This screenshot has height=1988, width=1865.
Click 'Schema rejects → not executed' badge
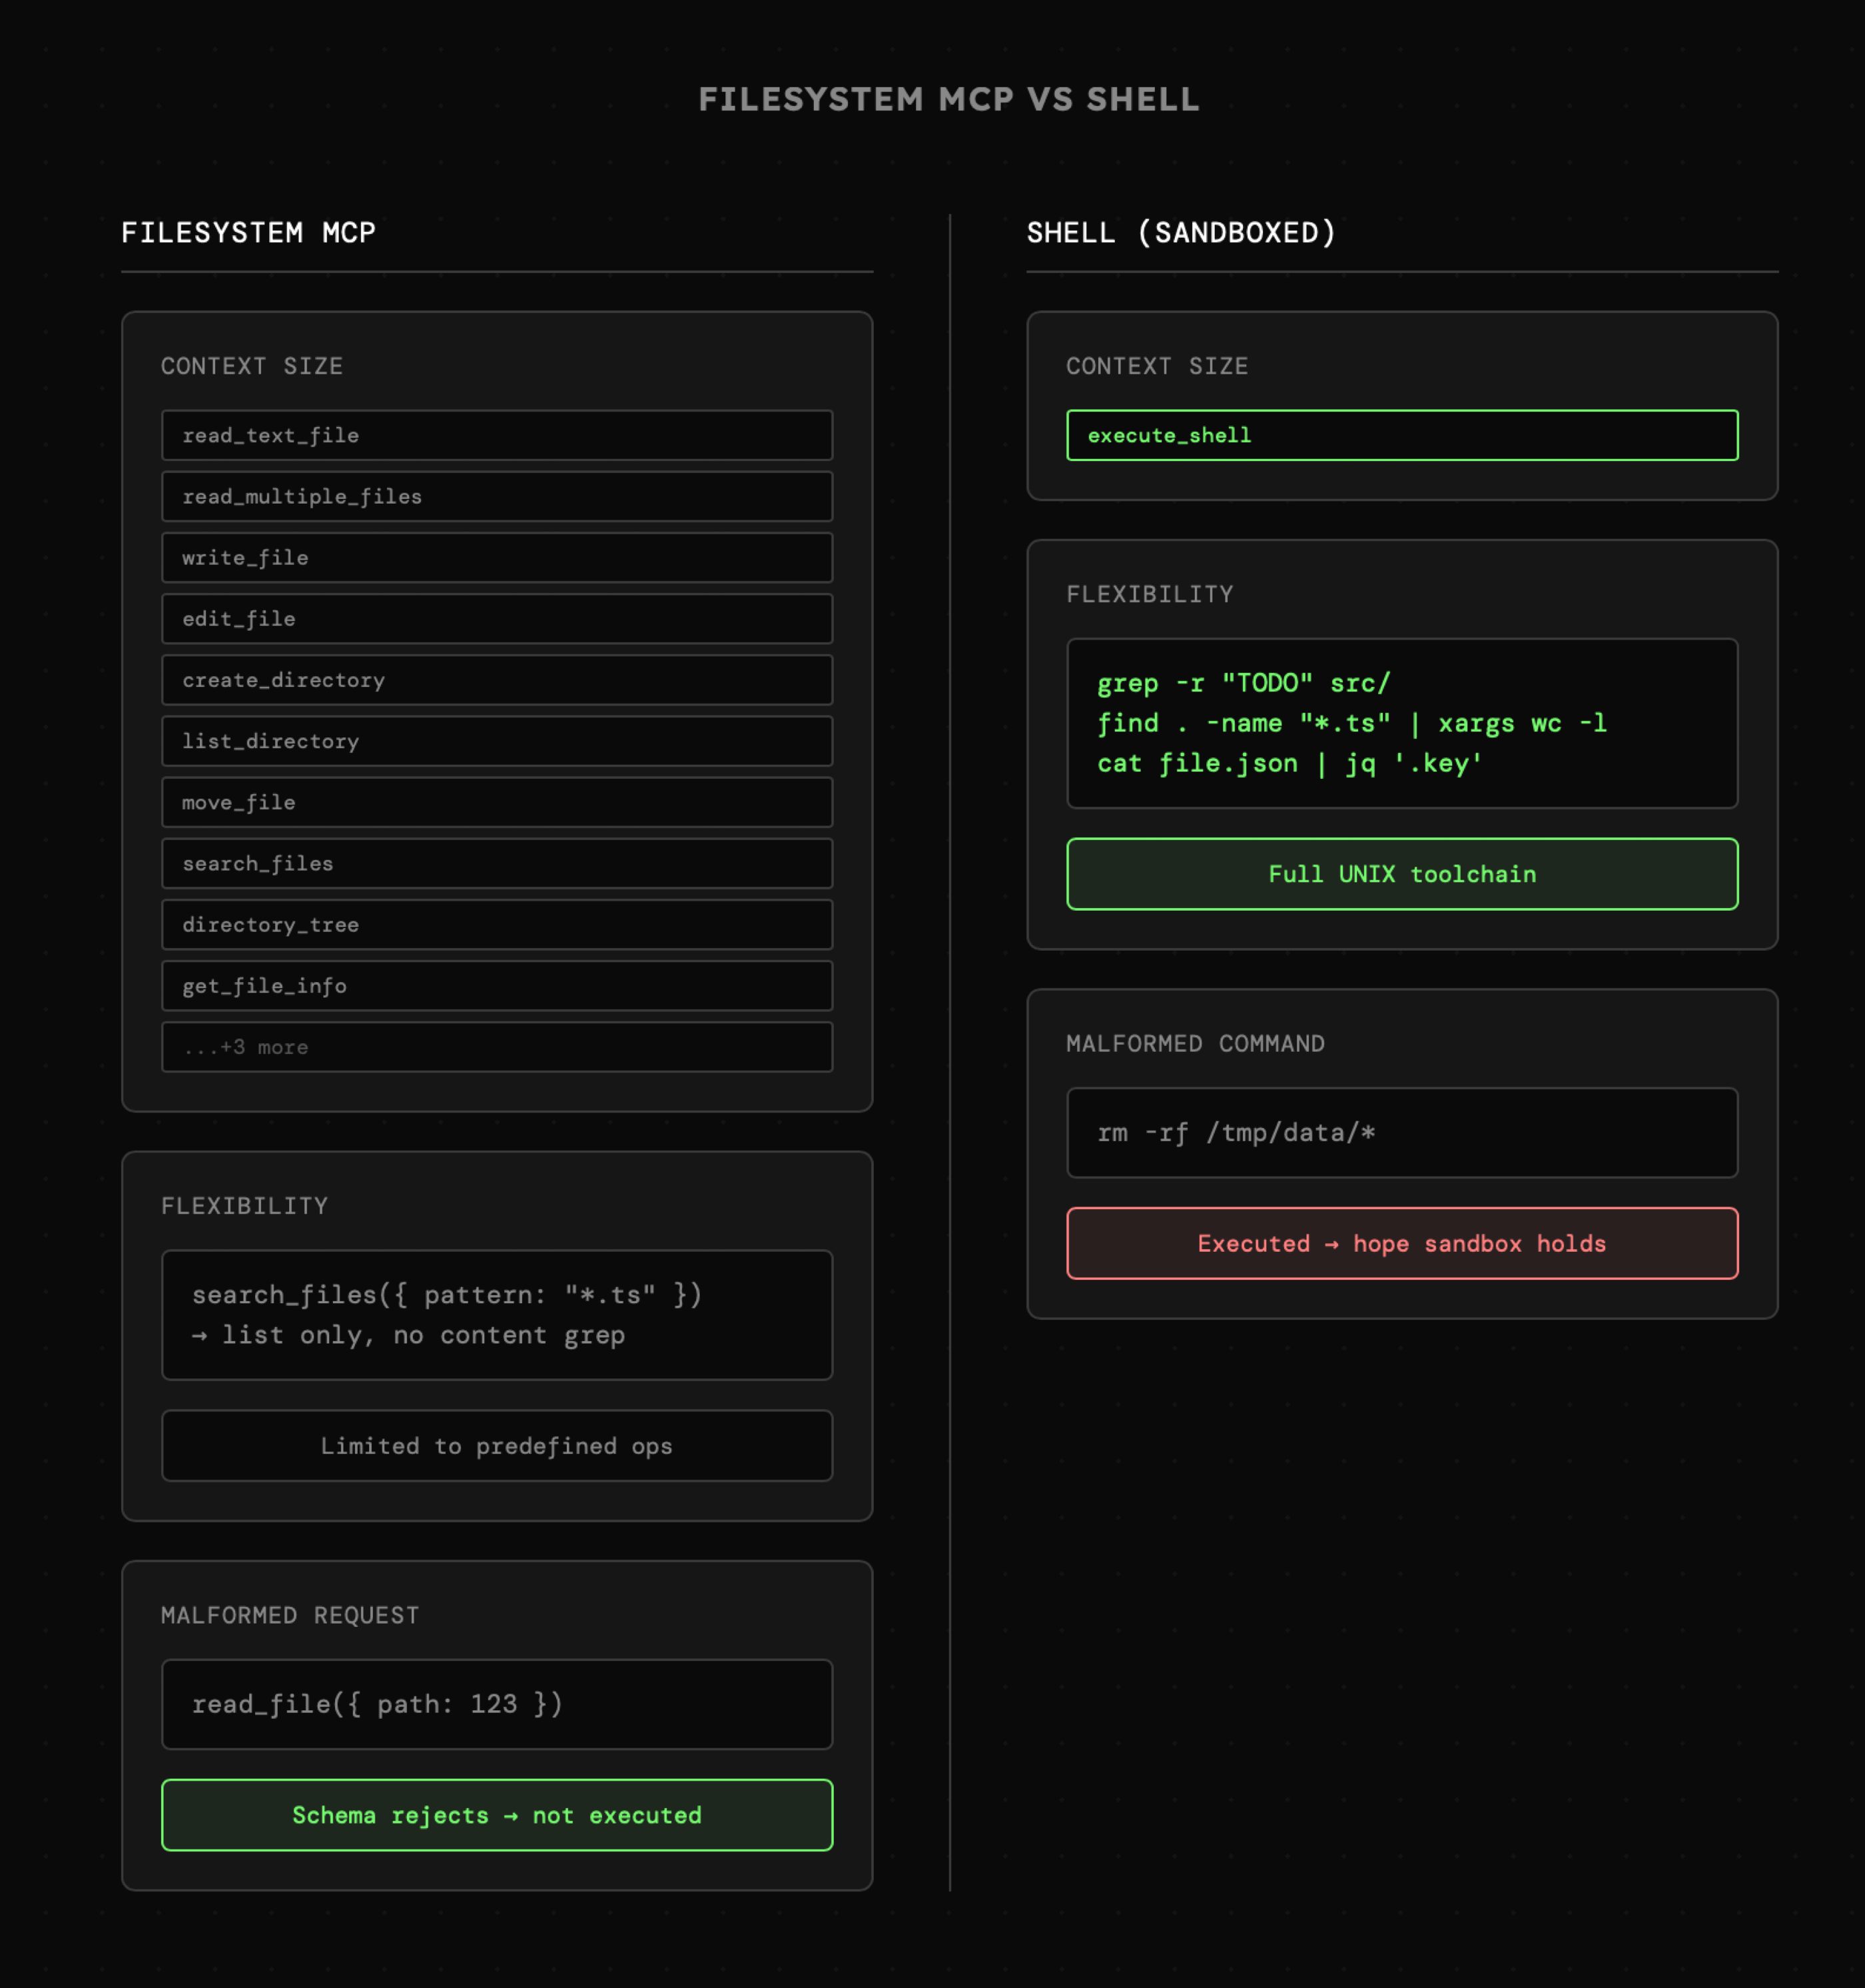coord(497,1815)
